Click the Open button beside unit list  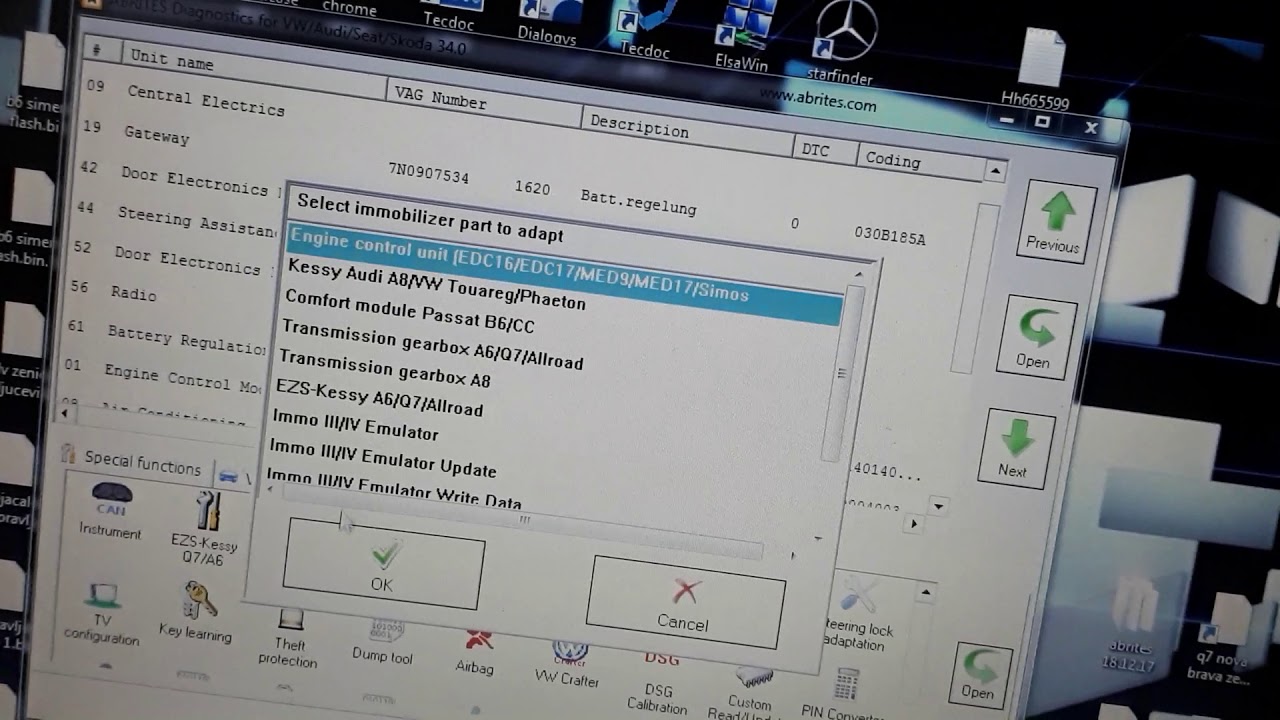pyautogui.click(x=1036, y=336)
